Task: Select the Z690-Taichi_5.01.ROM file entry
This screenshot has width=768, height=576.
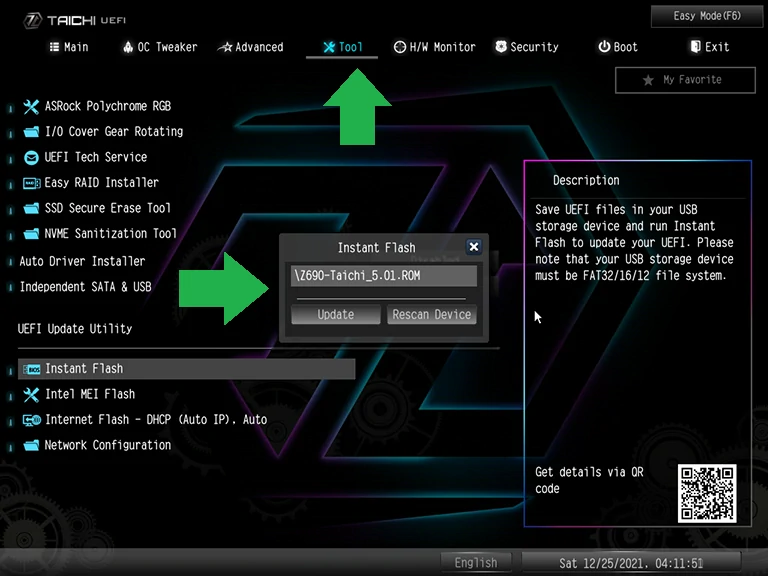Action: (x=384, y=276)
